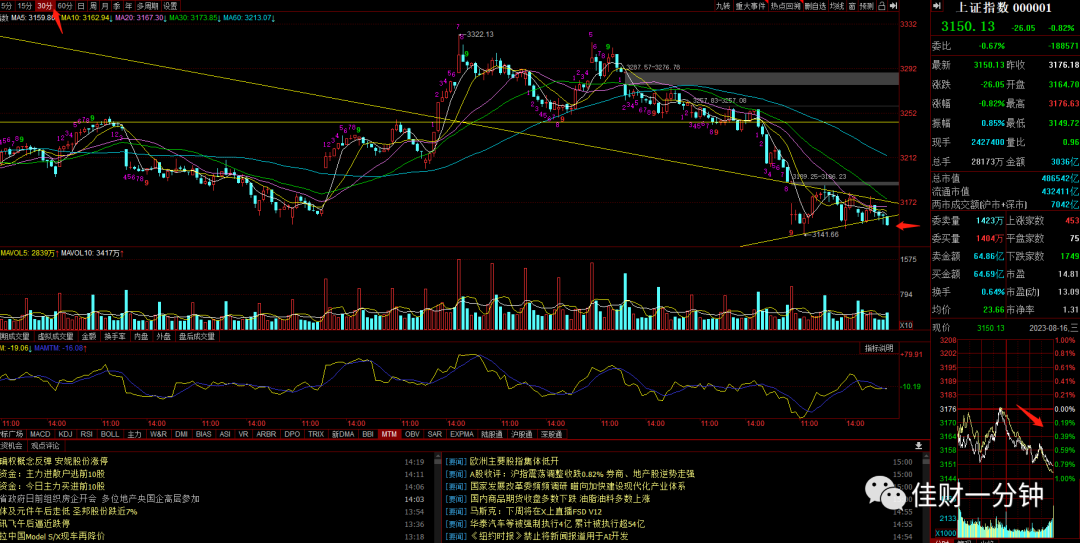Switch to the KDJ indicator

point(65,434)
